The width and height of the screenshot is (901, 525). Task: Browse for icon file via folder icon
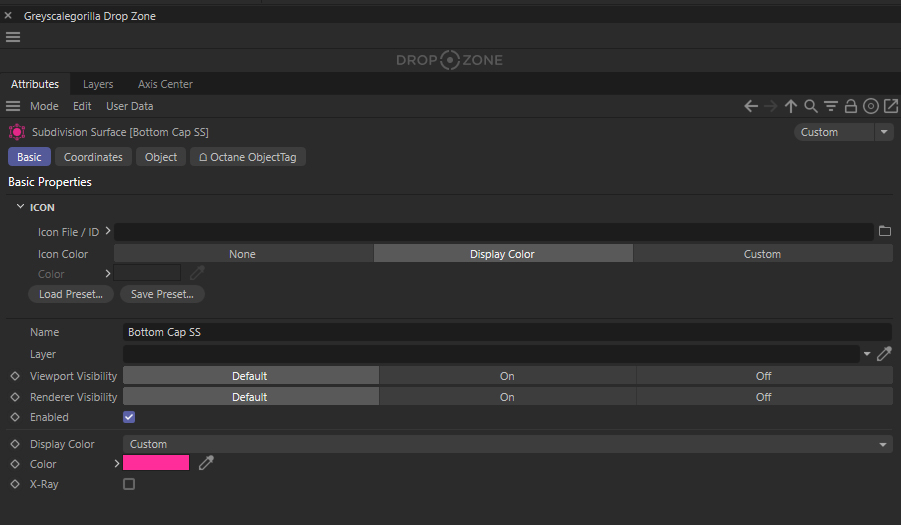885,231
